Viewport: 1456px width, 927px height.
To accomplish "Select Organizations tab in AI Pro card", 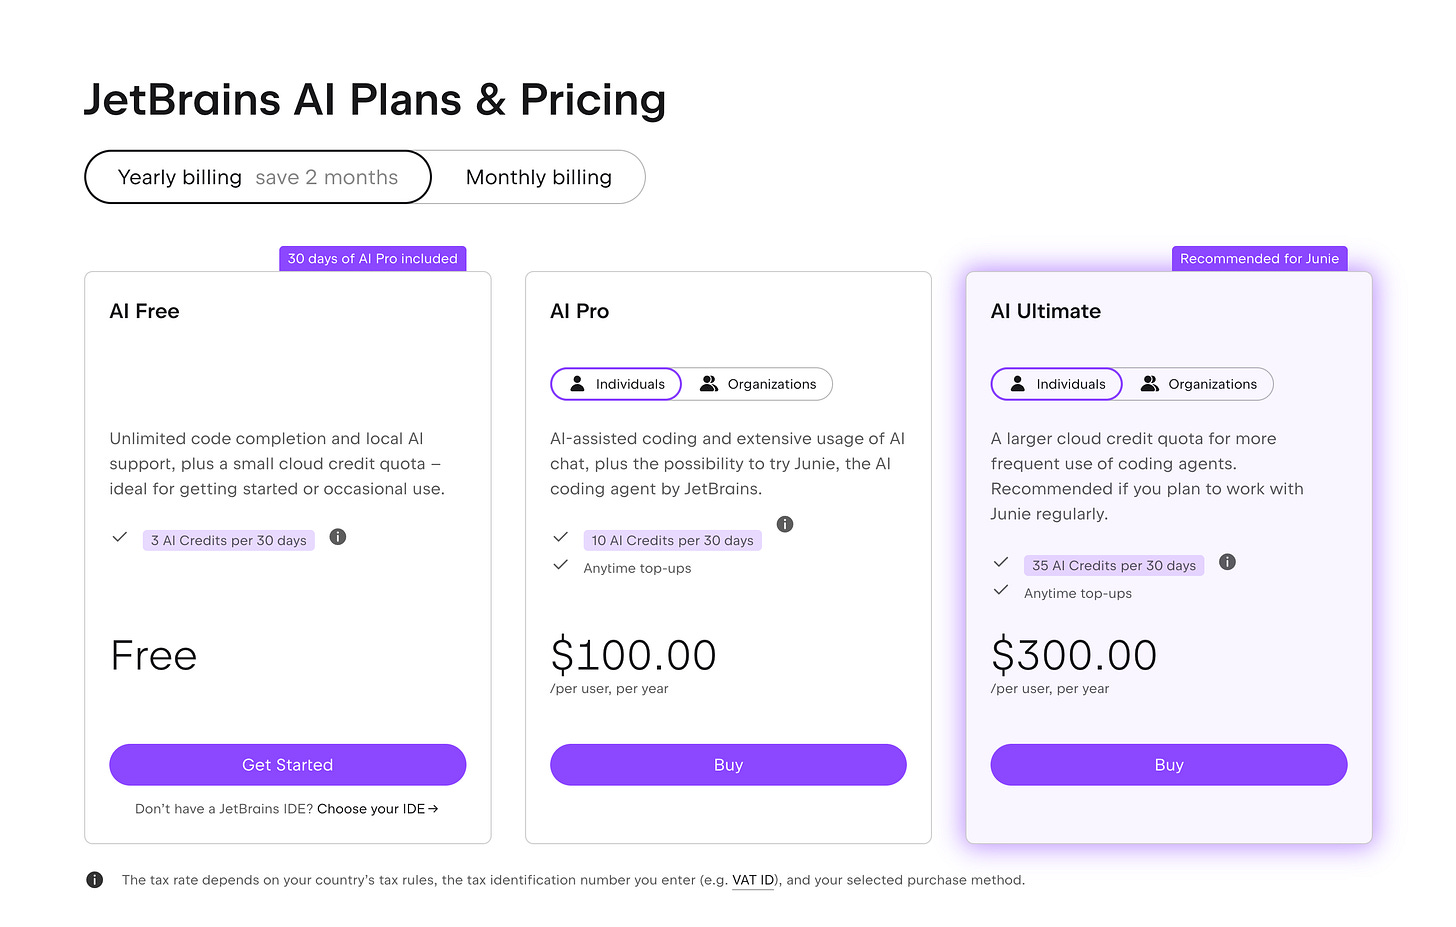I will pos(757,384).
